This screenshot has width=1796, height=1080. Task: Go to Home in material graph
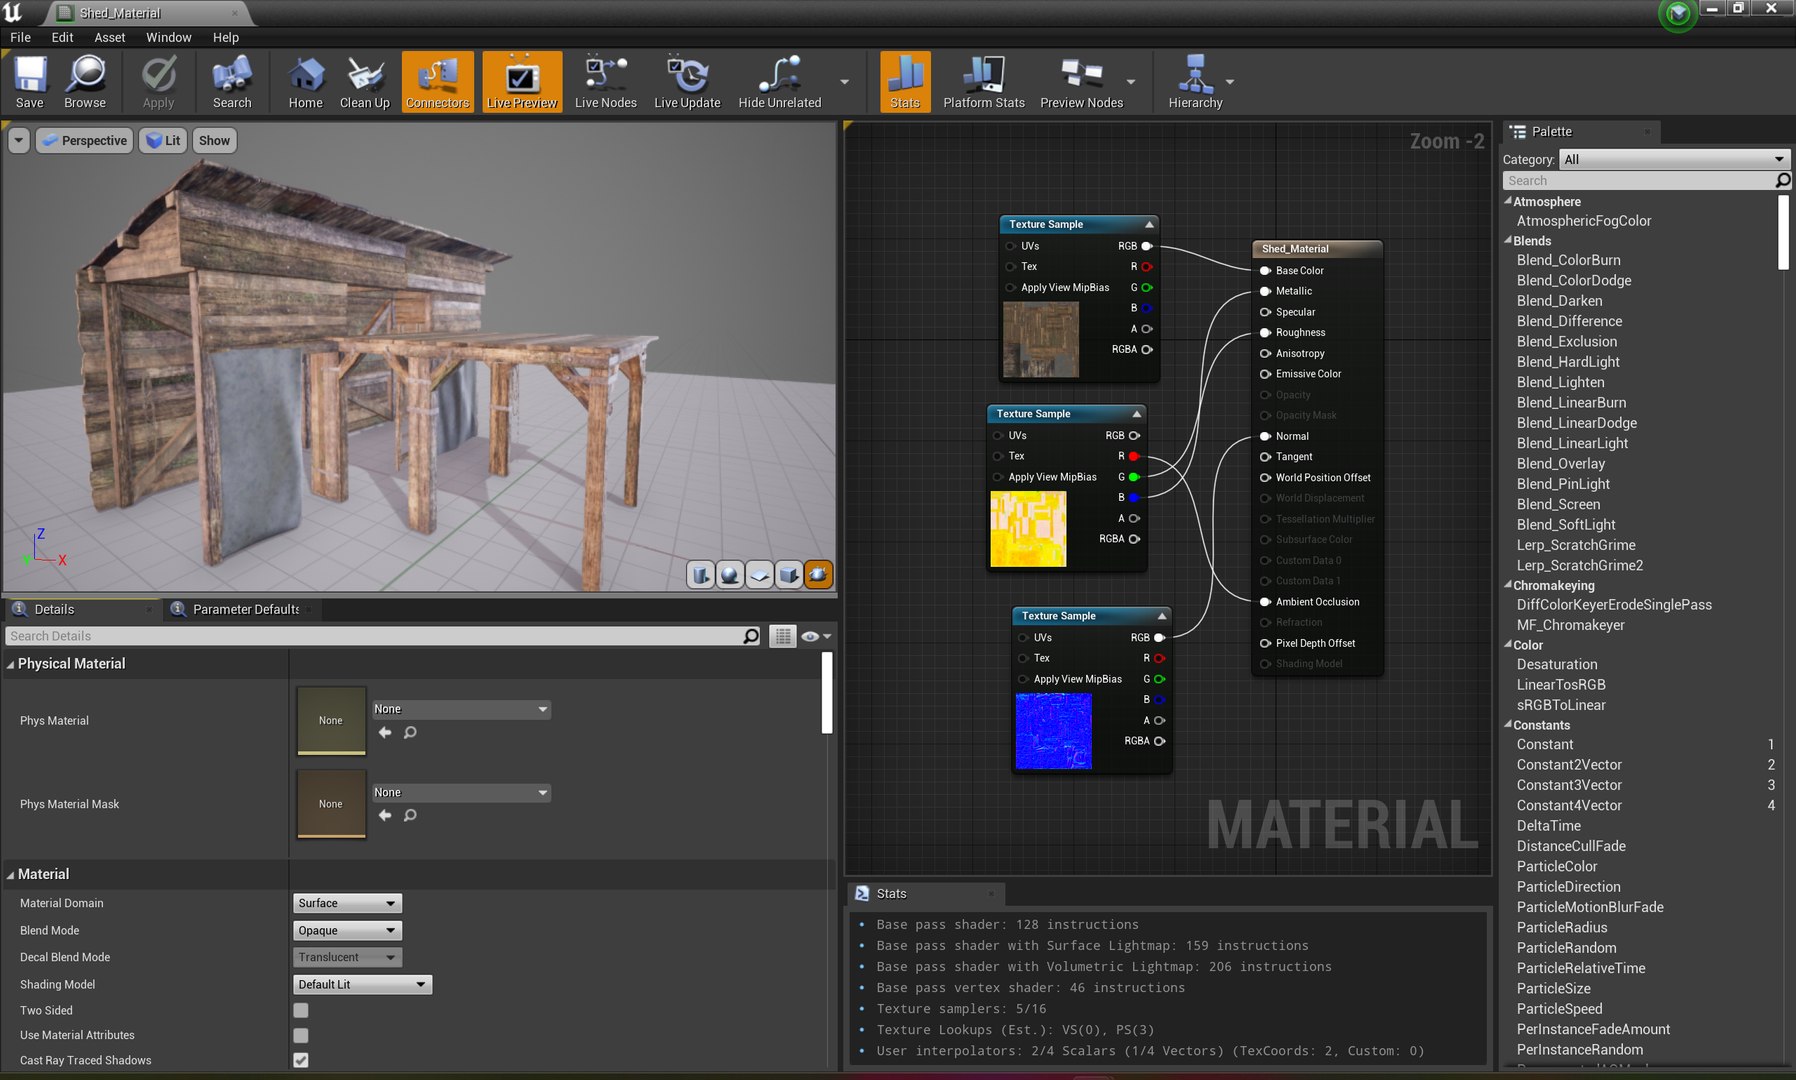click(x=305, y=82)
